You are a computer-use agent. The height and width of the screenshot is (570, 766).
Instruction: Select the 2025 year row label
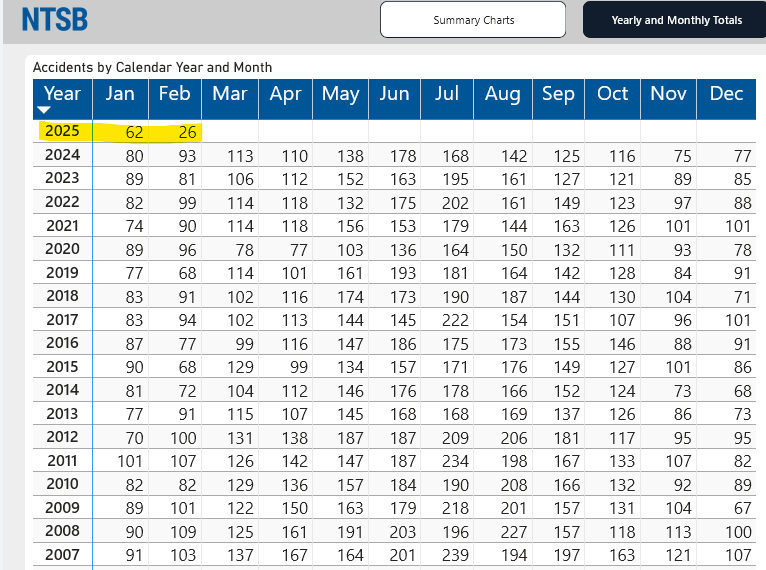pyautogui.click(x=62, y=131)
